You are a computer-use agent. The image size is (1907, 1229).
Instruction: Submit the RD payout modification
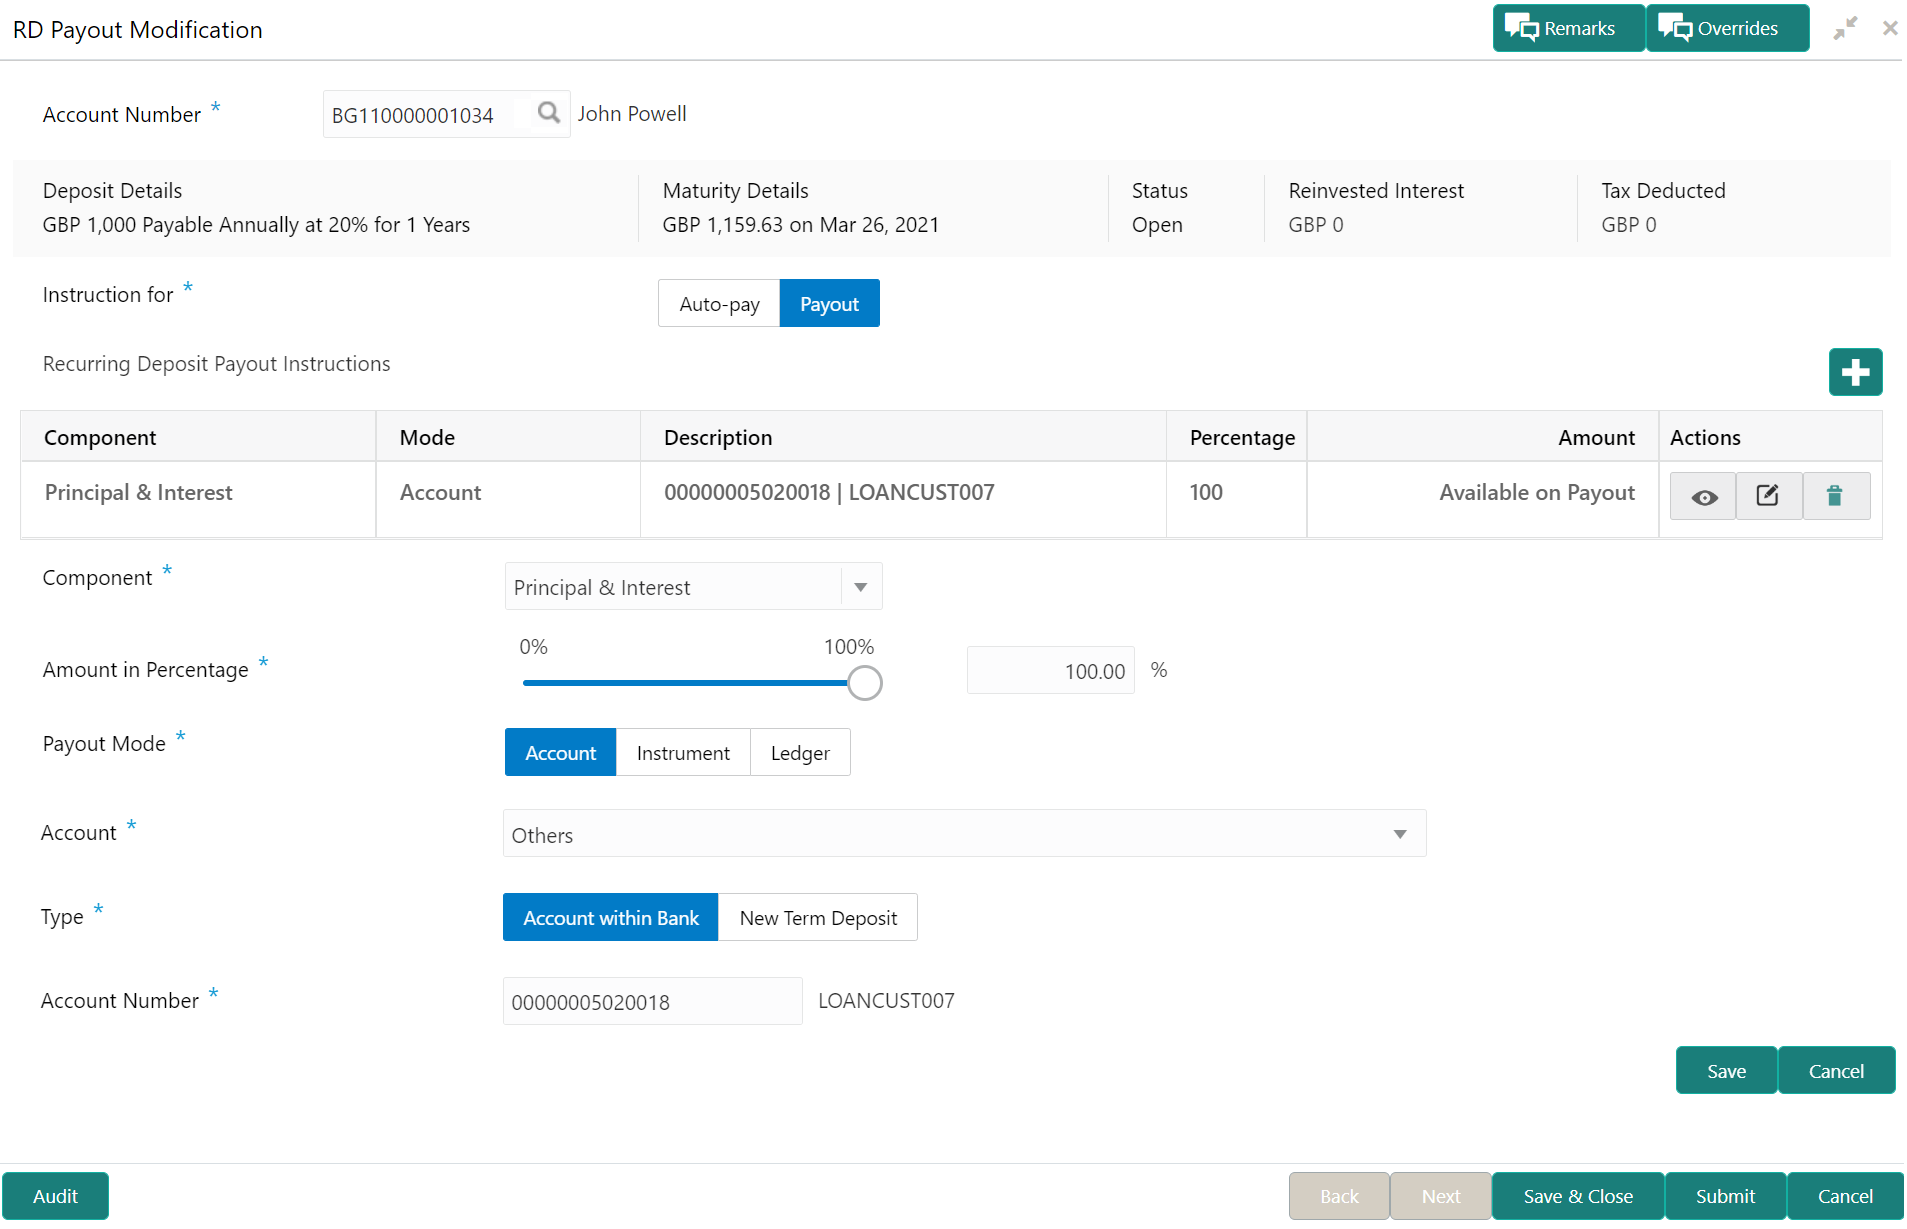[x=1725, y=1196]
